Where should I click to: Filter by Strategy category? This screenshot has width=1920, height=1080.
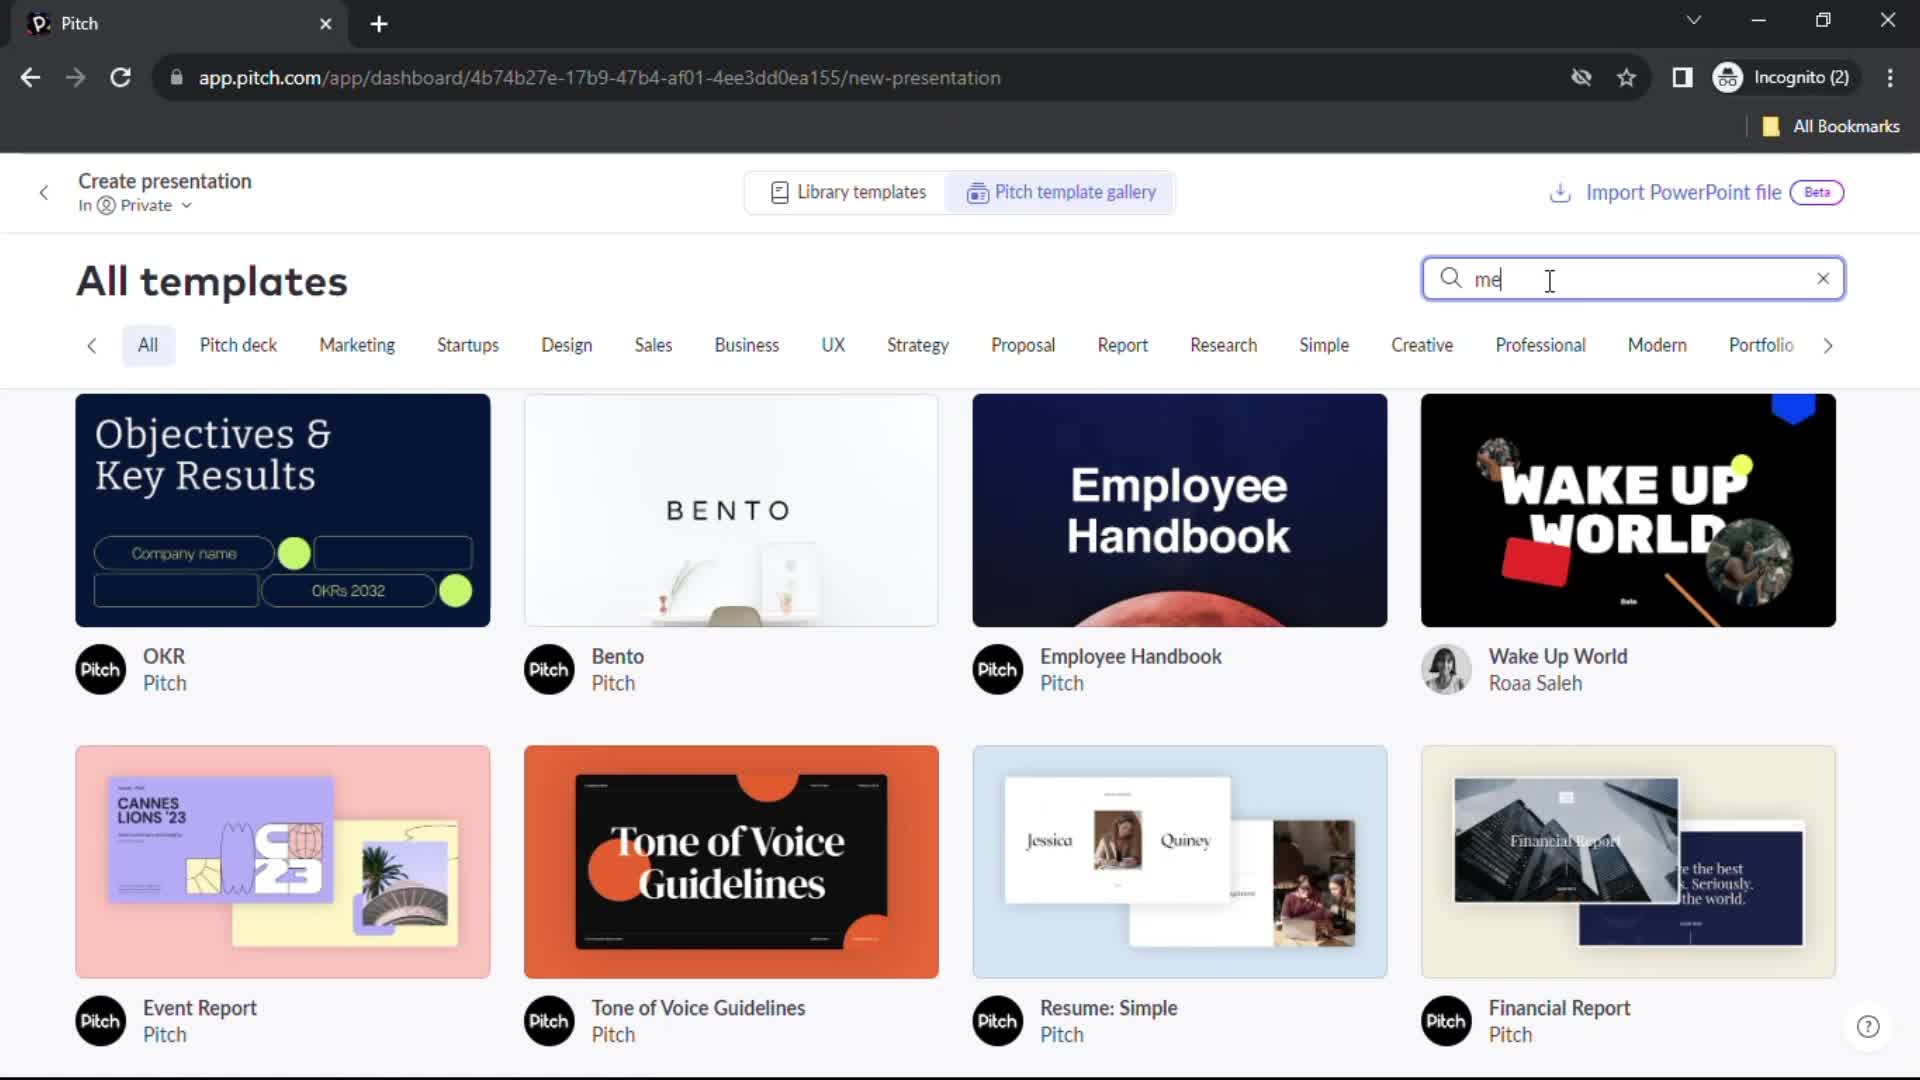tap(918, 345)
